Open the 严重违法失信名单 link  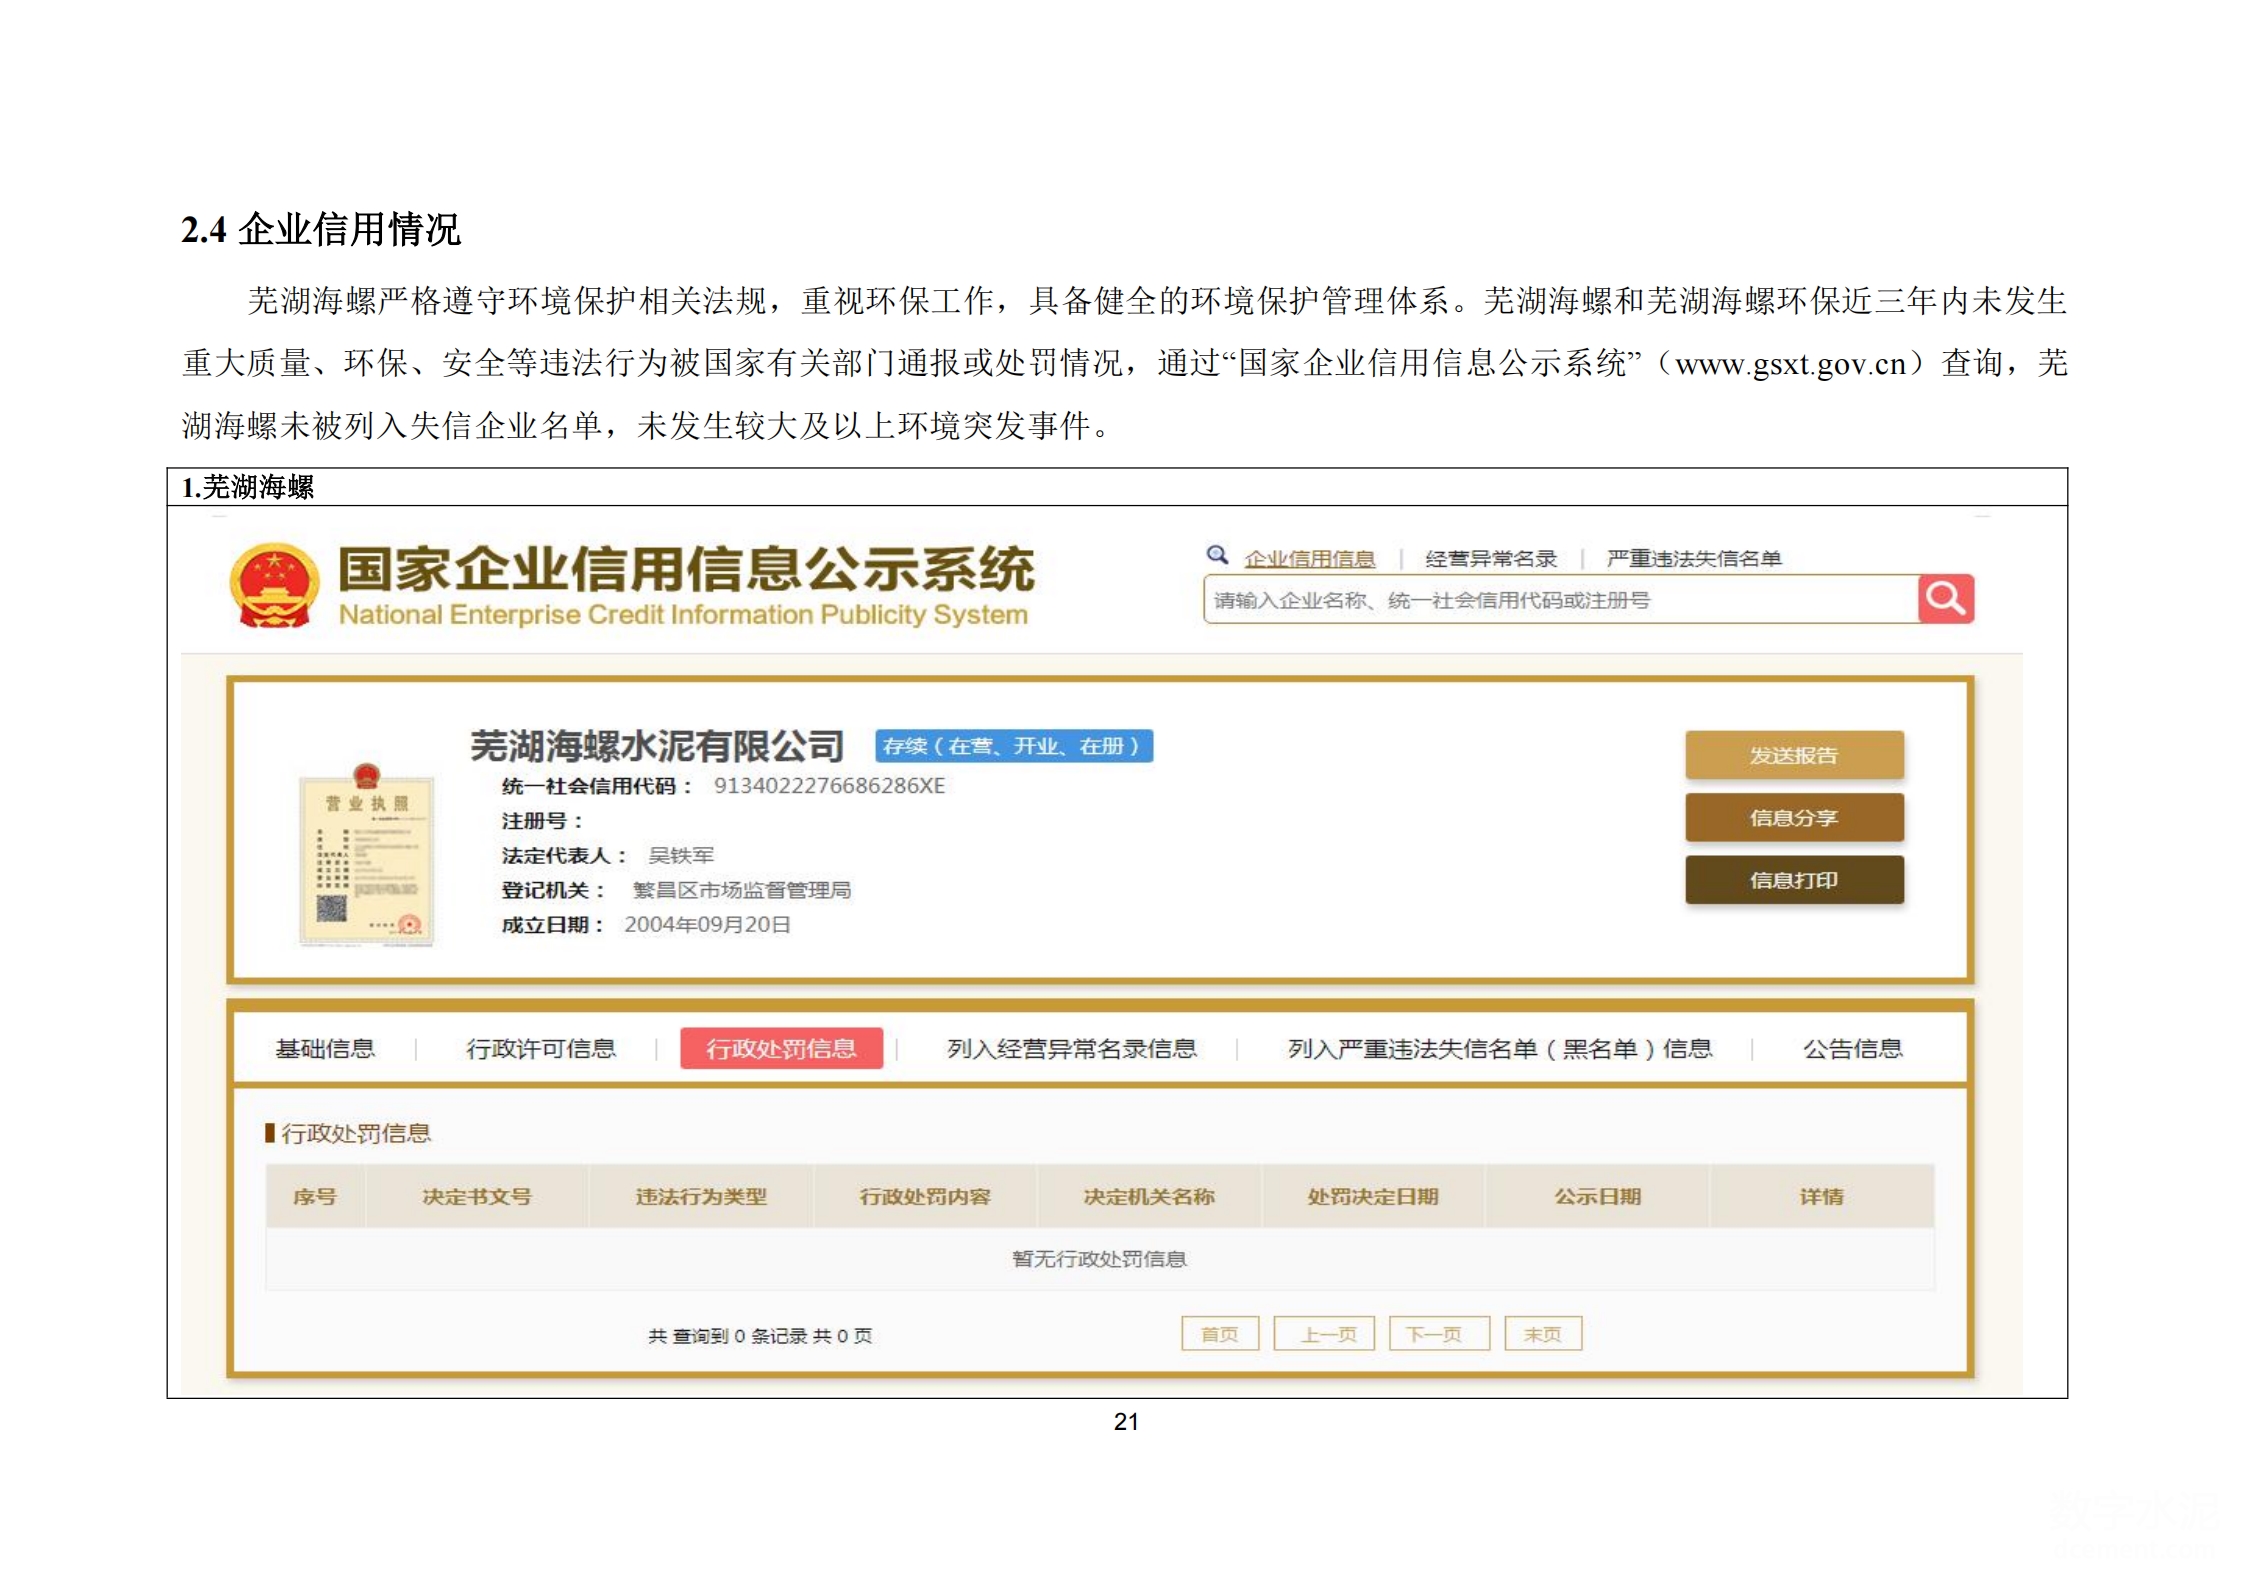(x=1693, y=559)
